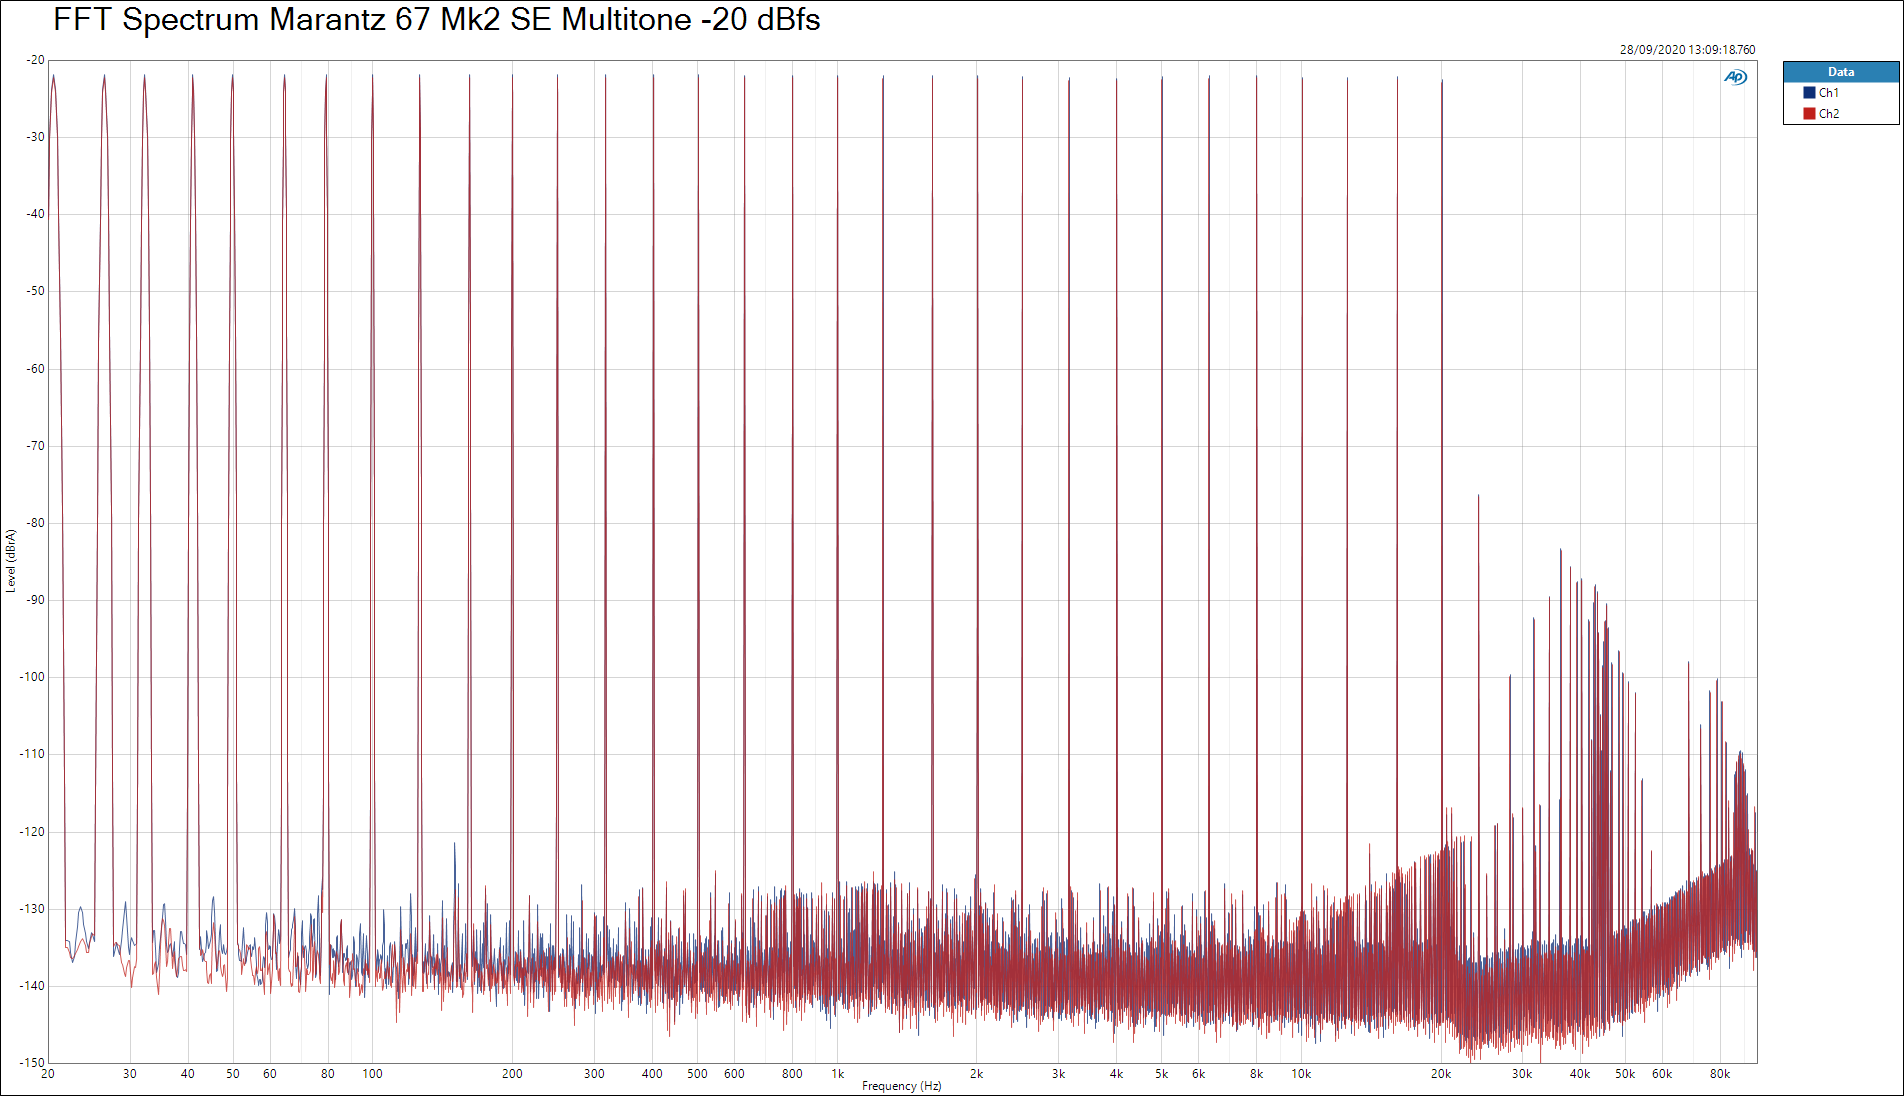The width and height of the screenshot is (1904, 1096).
Task: Click the 100 tick on frequency axis
Action: tap(372, 1074)
